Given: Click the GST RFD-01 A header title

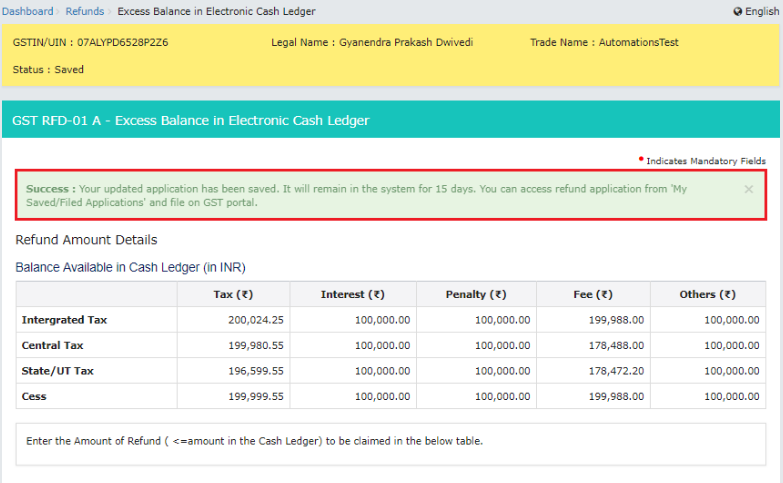Looking at the screenshot, I should [x=191, y=120].
